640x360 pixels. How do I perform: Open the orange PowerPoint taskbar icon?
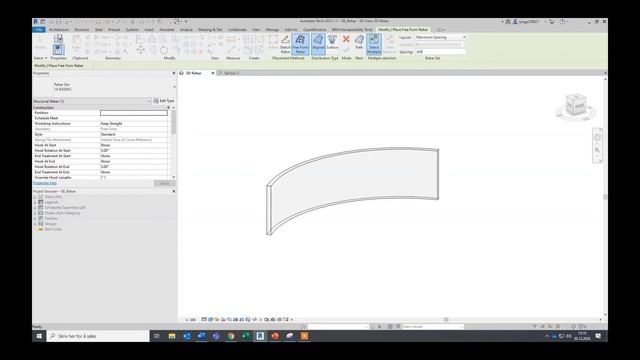tap(275, 336)
